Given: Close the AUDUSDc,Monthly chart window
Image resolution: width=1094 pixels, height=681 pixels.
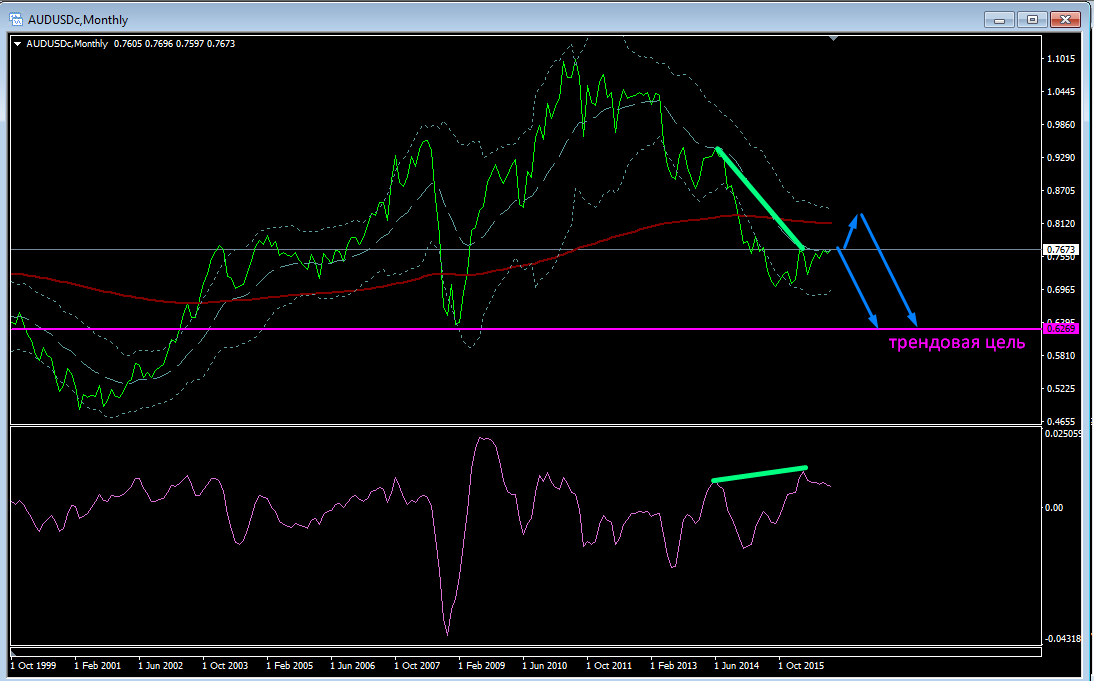Looking at the screenshot, I should tap(1066, 19).
